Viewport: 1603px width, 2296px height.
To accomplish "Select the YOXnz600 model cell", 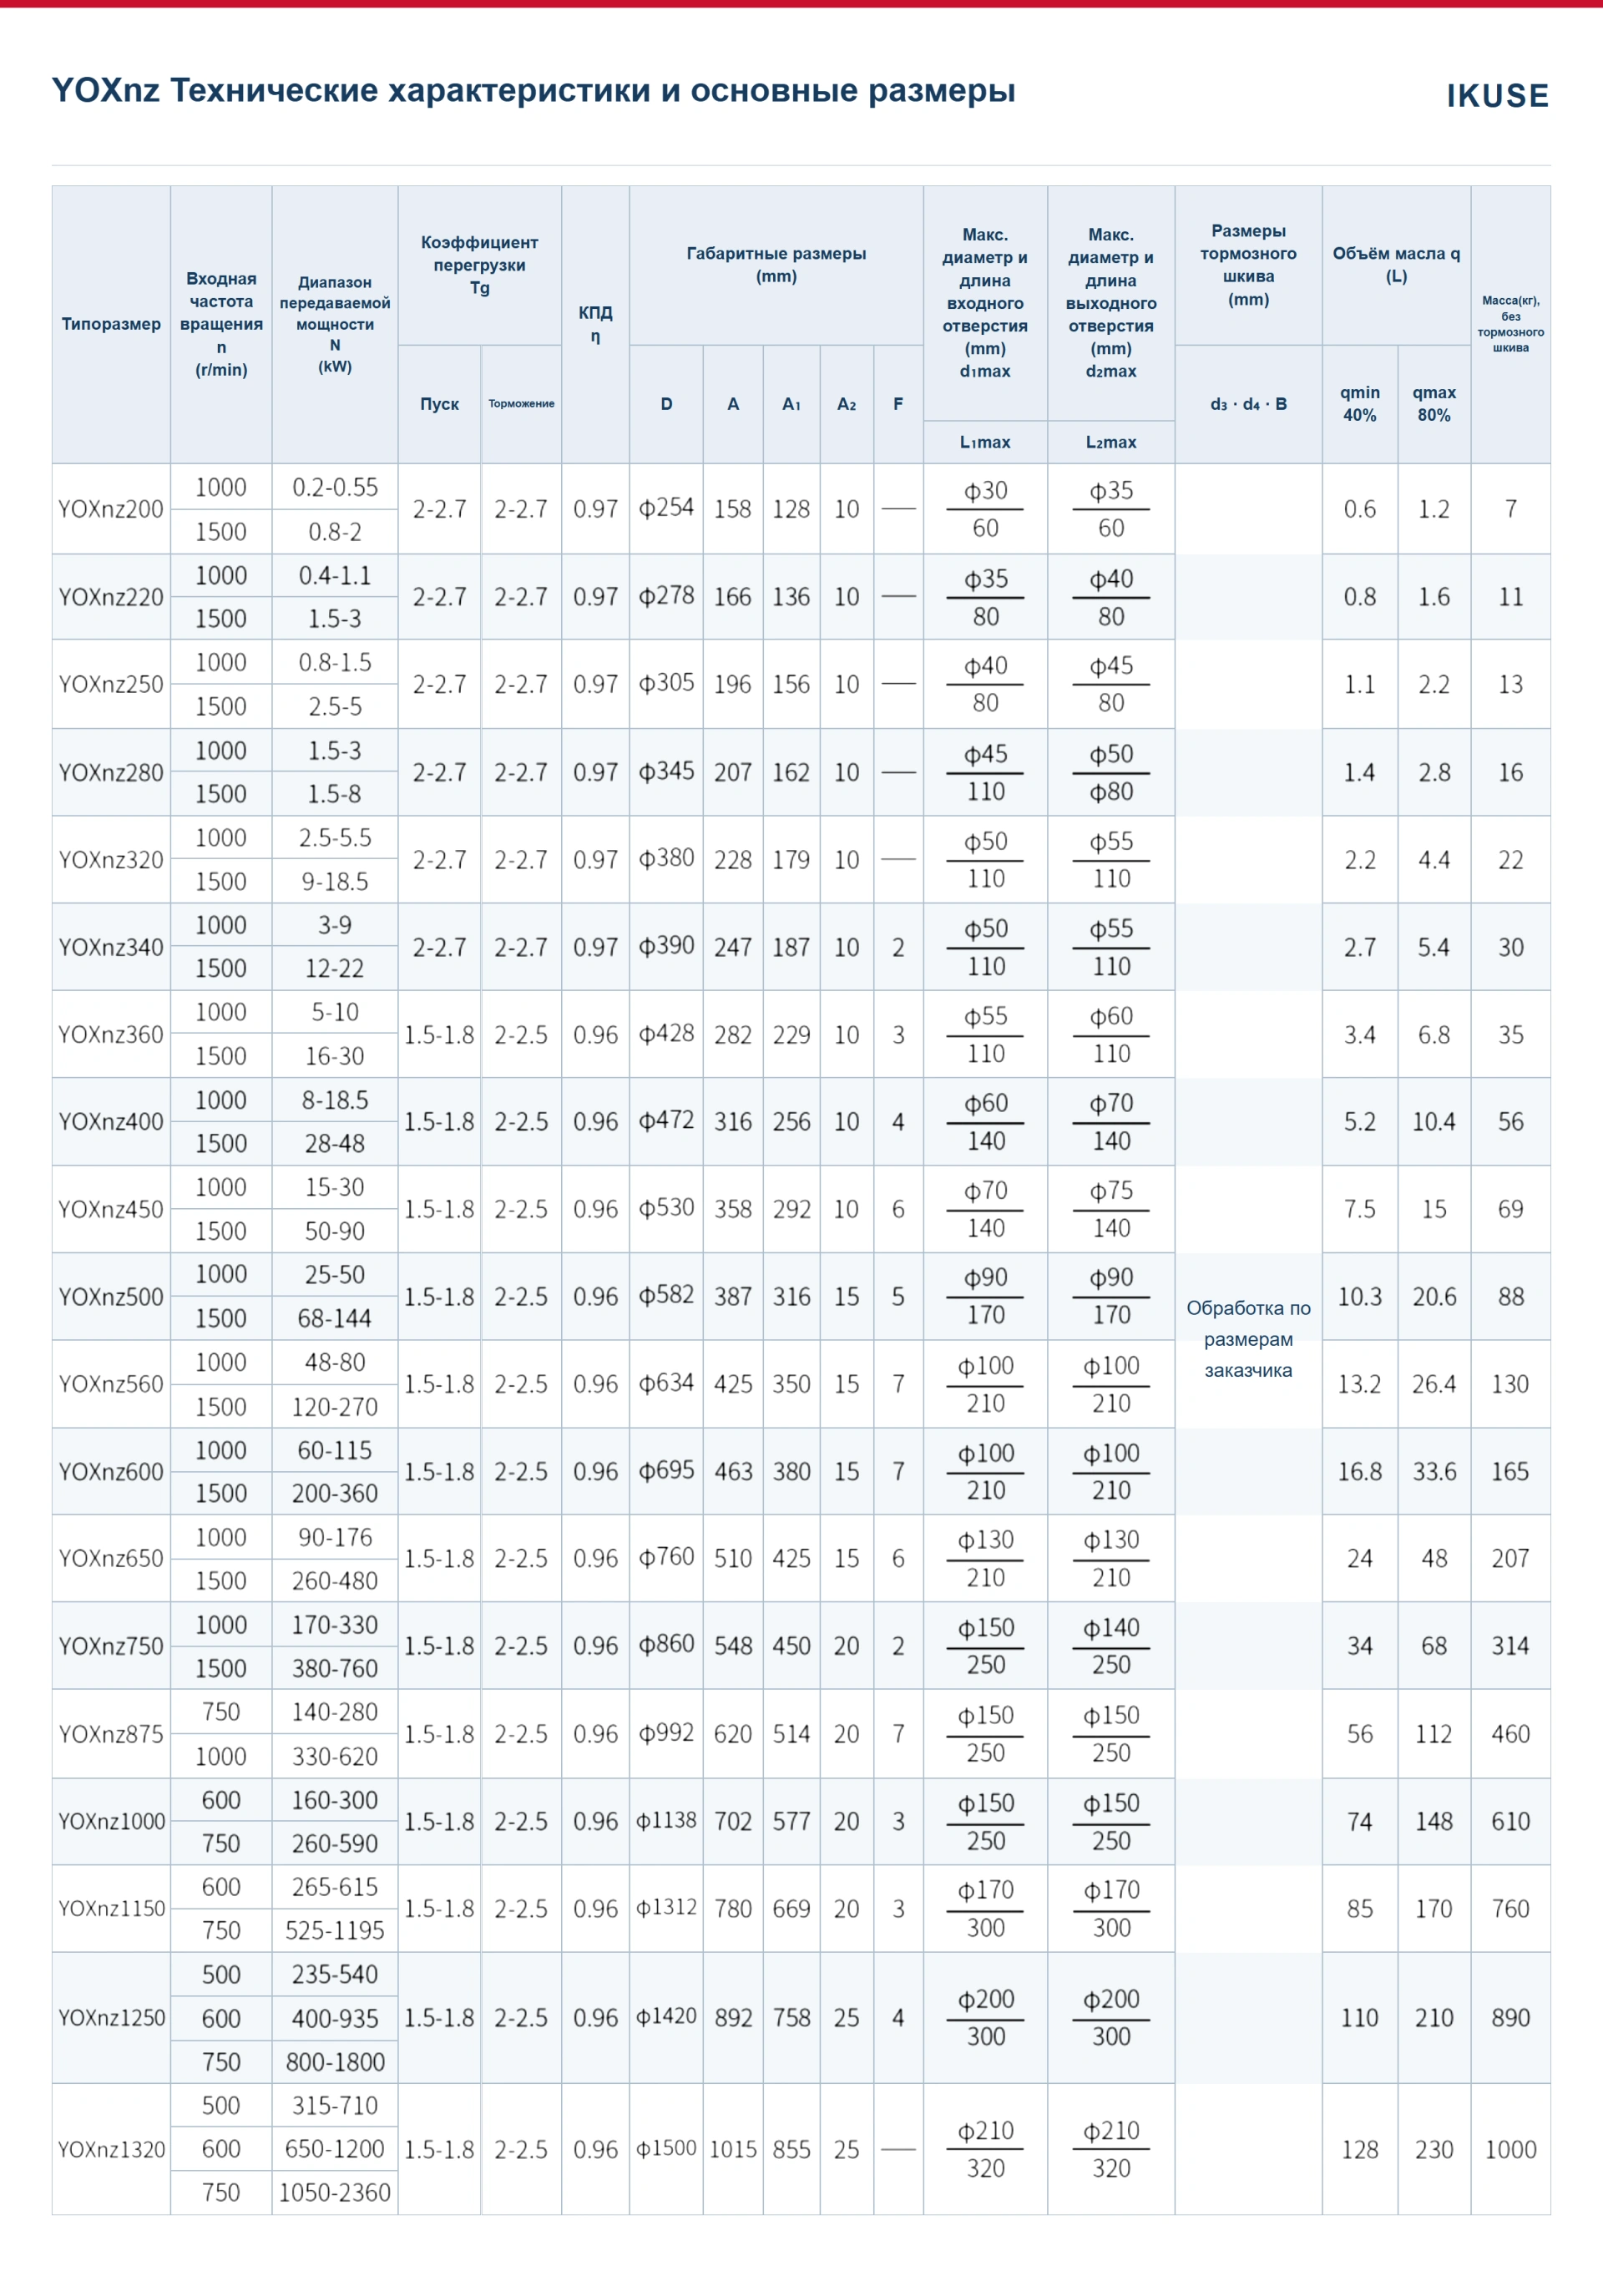I will [x=111, y=1471].
